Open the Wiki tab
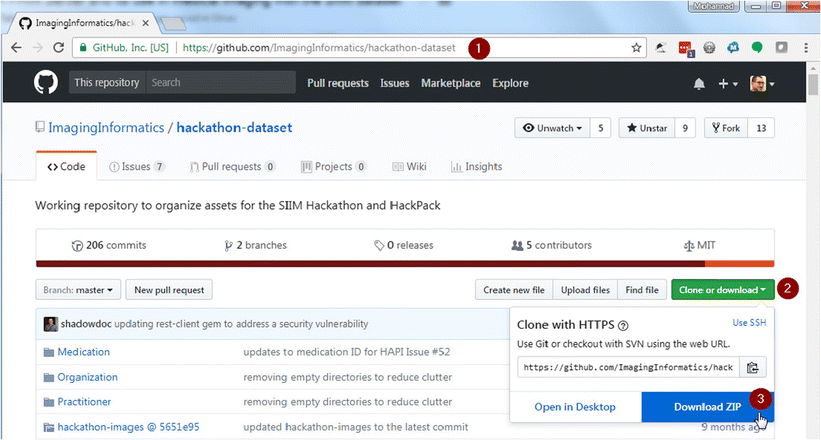 pyautogui.click(x=409, y=167)
